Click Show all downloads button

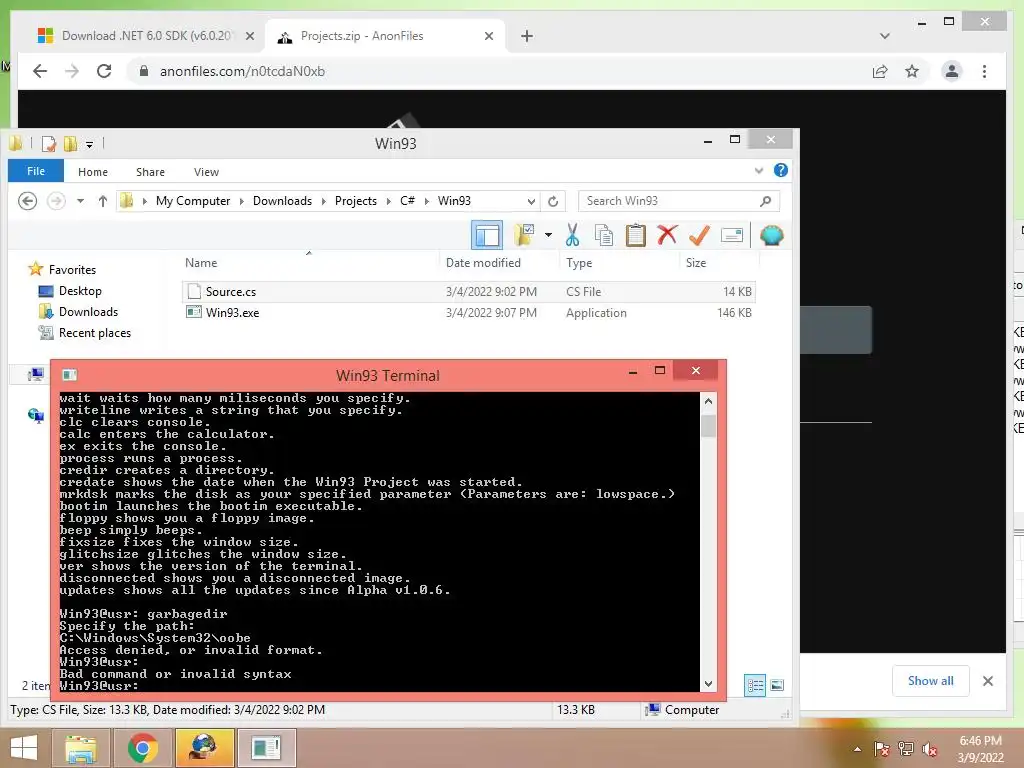coord(931,681)
